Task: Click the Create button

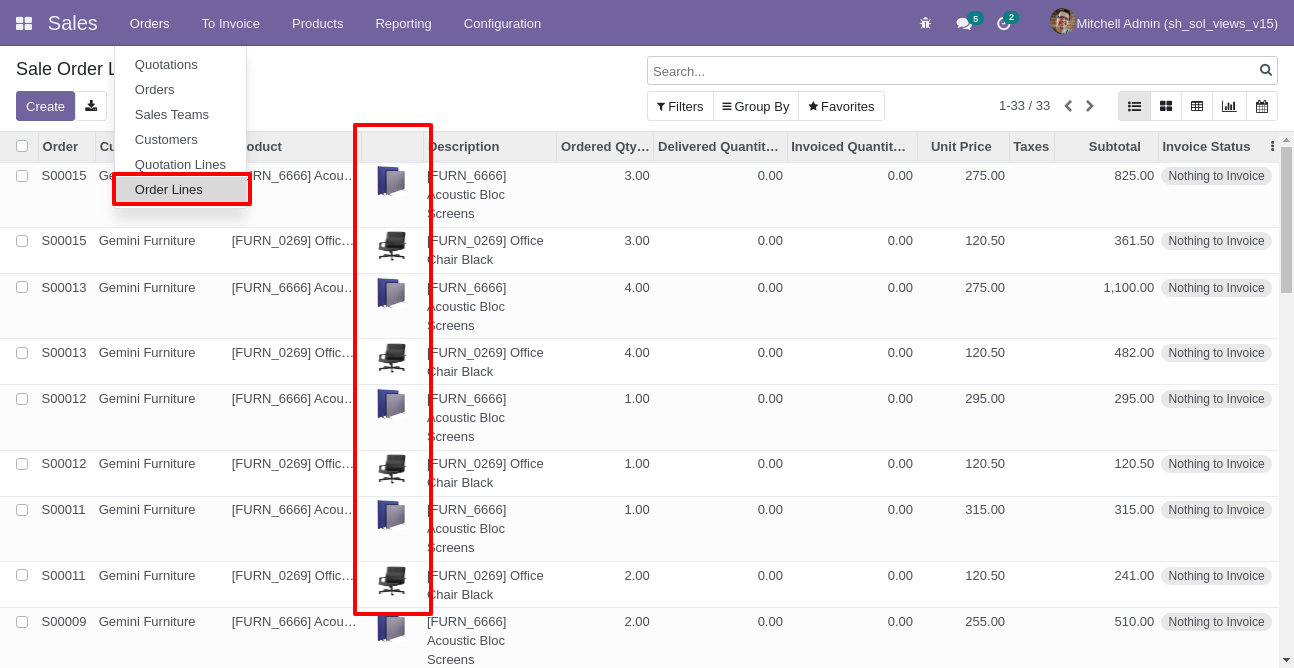Action: [x=45, y=106]
